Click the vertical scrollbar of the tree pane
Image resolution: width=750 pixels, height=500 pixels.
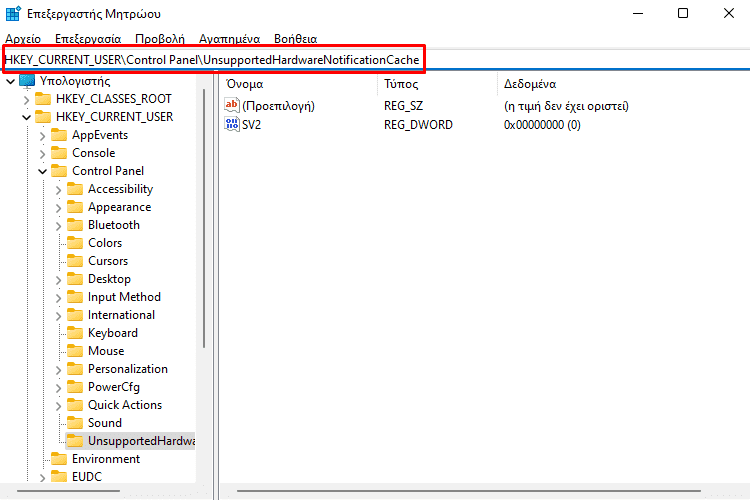pos(204,218)
